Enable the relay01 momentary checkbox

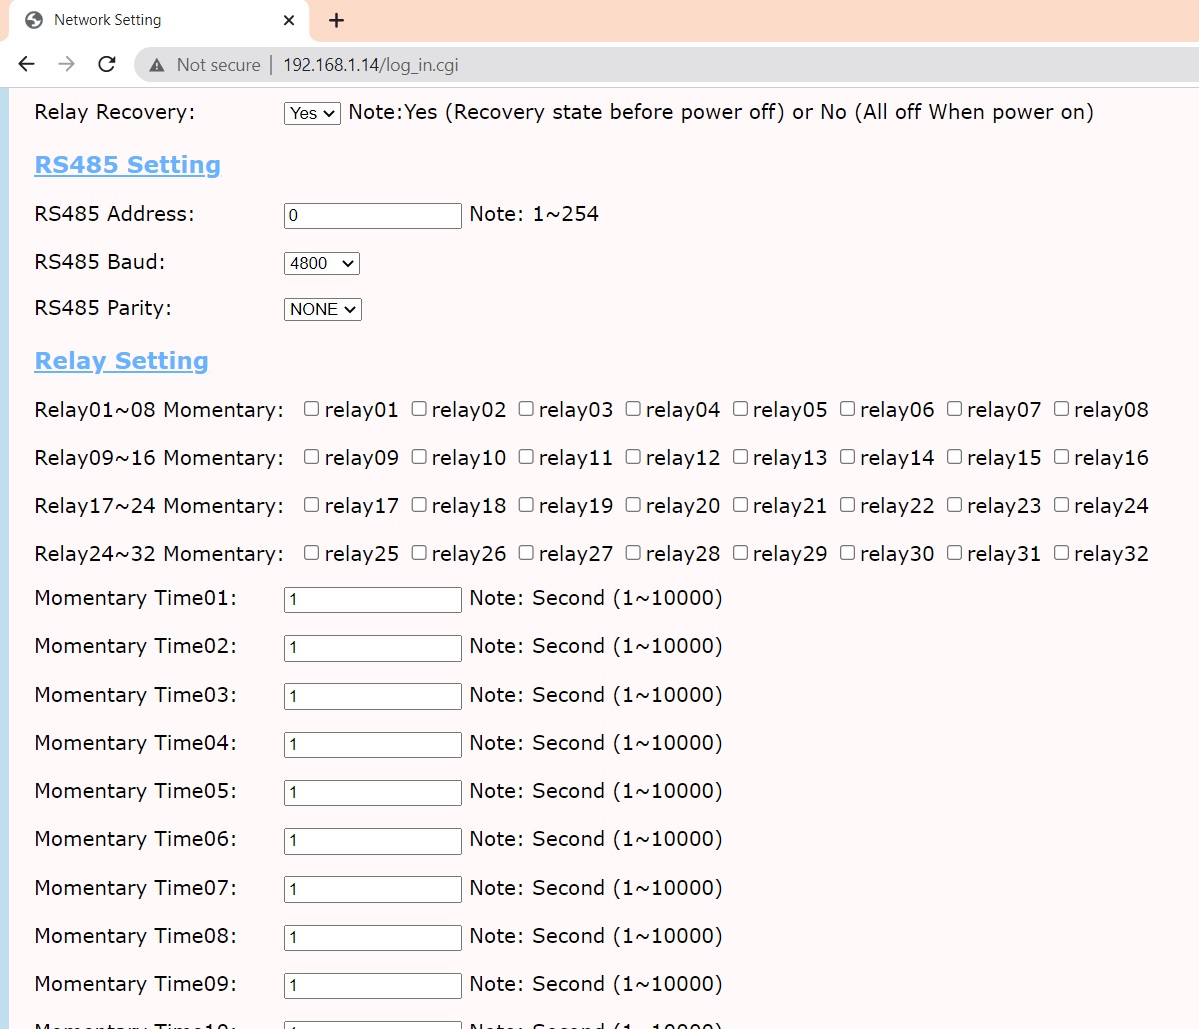pos(312,409)
